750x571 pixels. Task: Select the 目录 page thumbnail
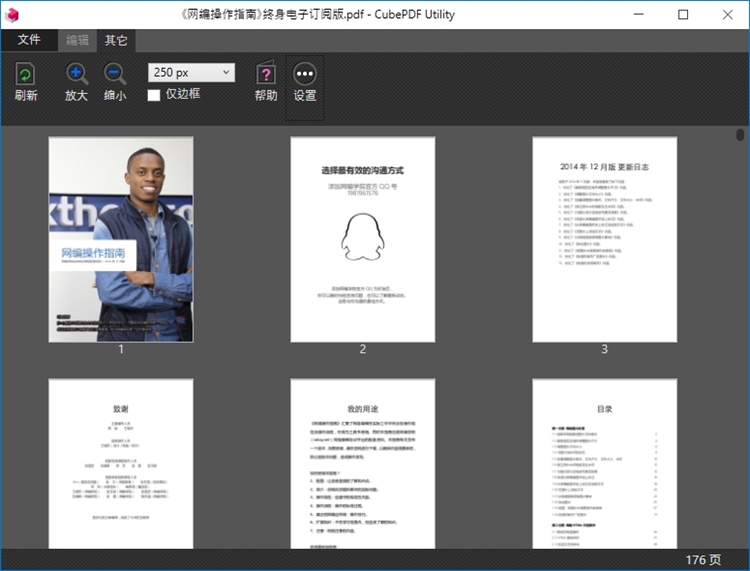pyautogui.click(x=605, y=463)
